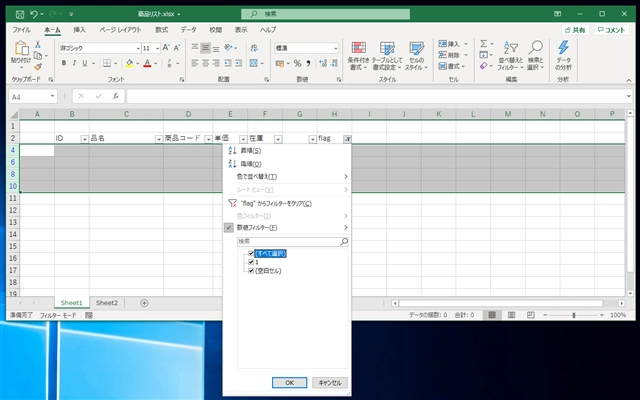Switch to the ページレイアウト tab
Screen dimensions: 640x400
120,30
